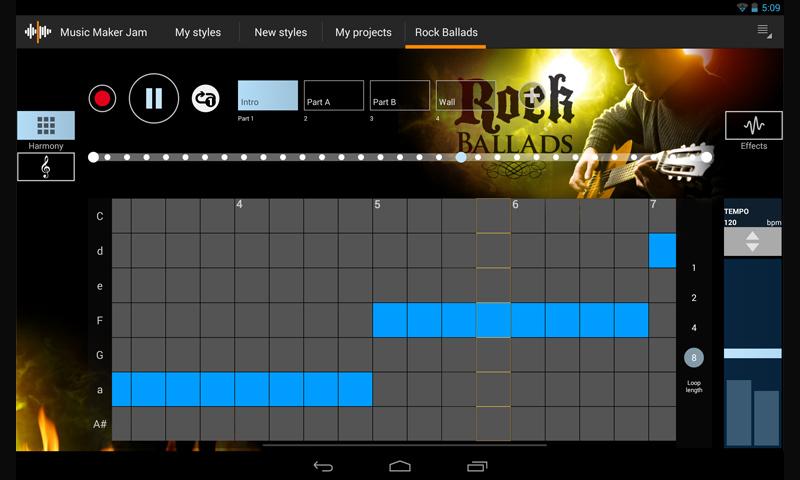Screen dimensions: 800x480
Task: Select the Rock Ballads tab
Action: pyautogui.click(x=446, y=32)
